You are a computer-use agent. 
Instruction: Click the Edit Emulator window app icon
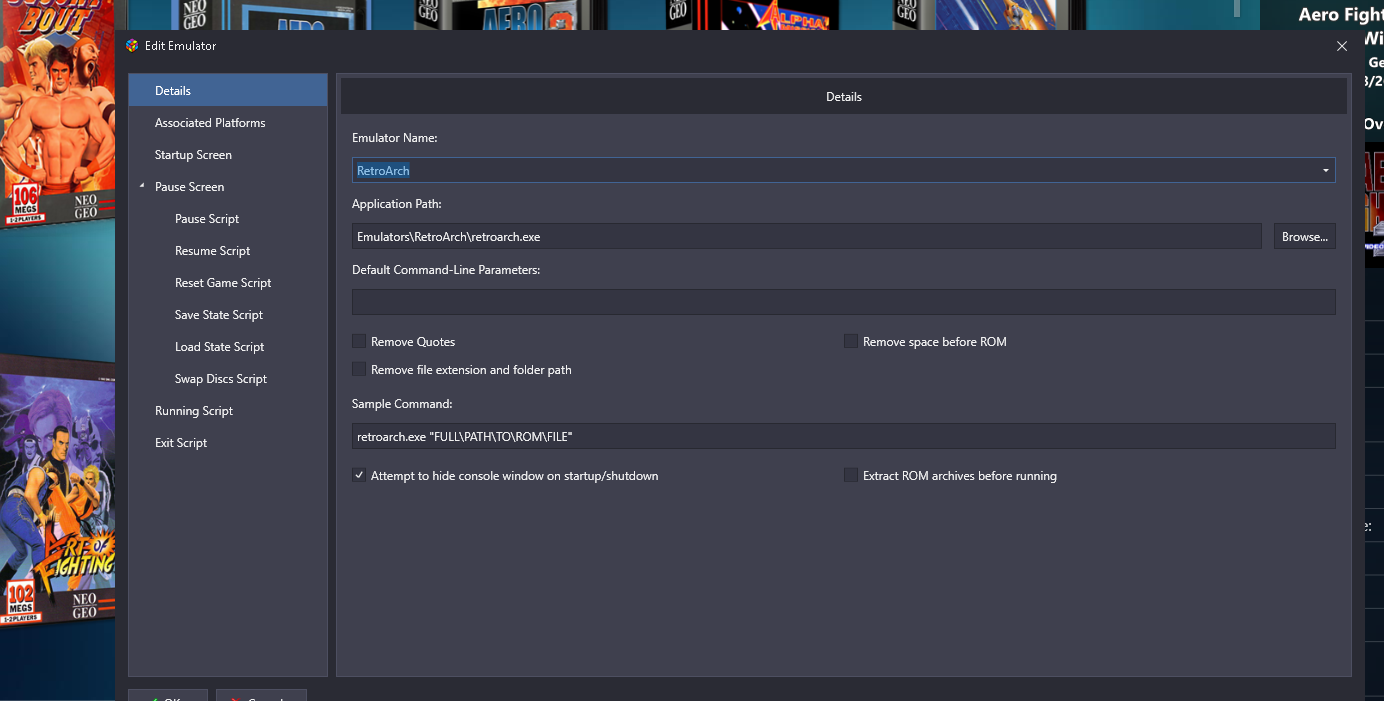[x=132, y=46]
